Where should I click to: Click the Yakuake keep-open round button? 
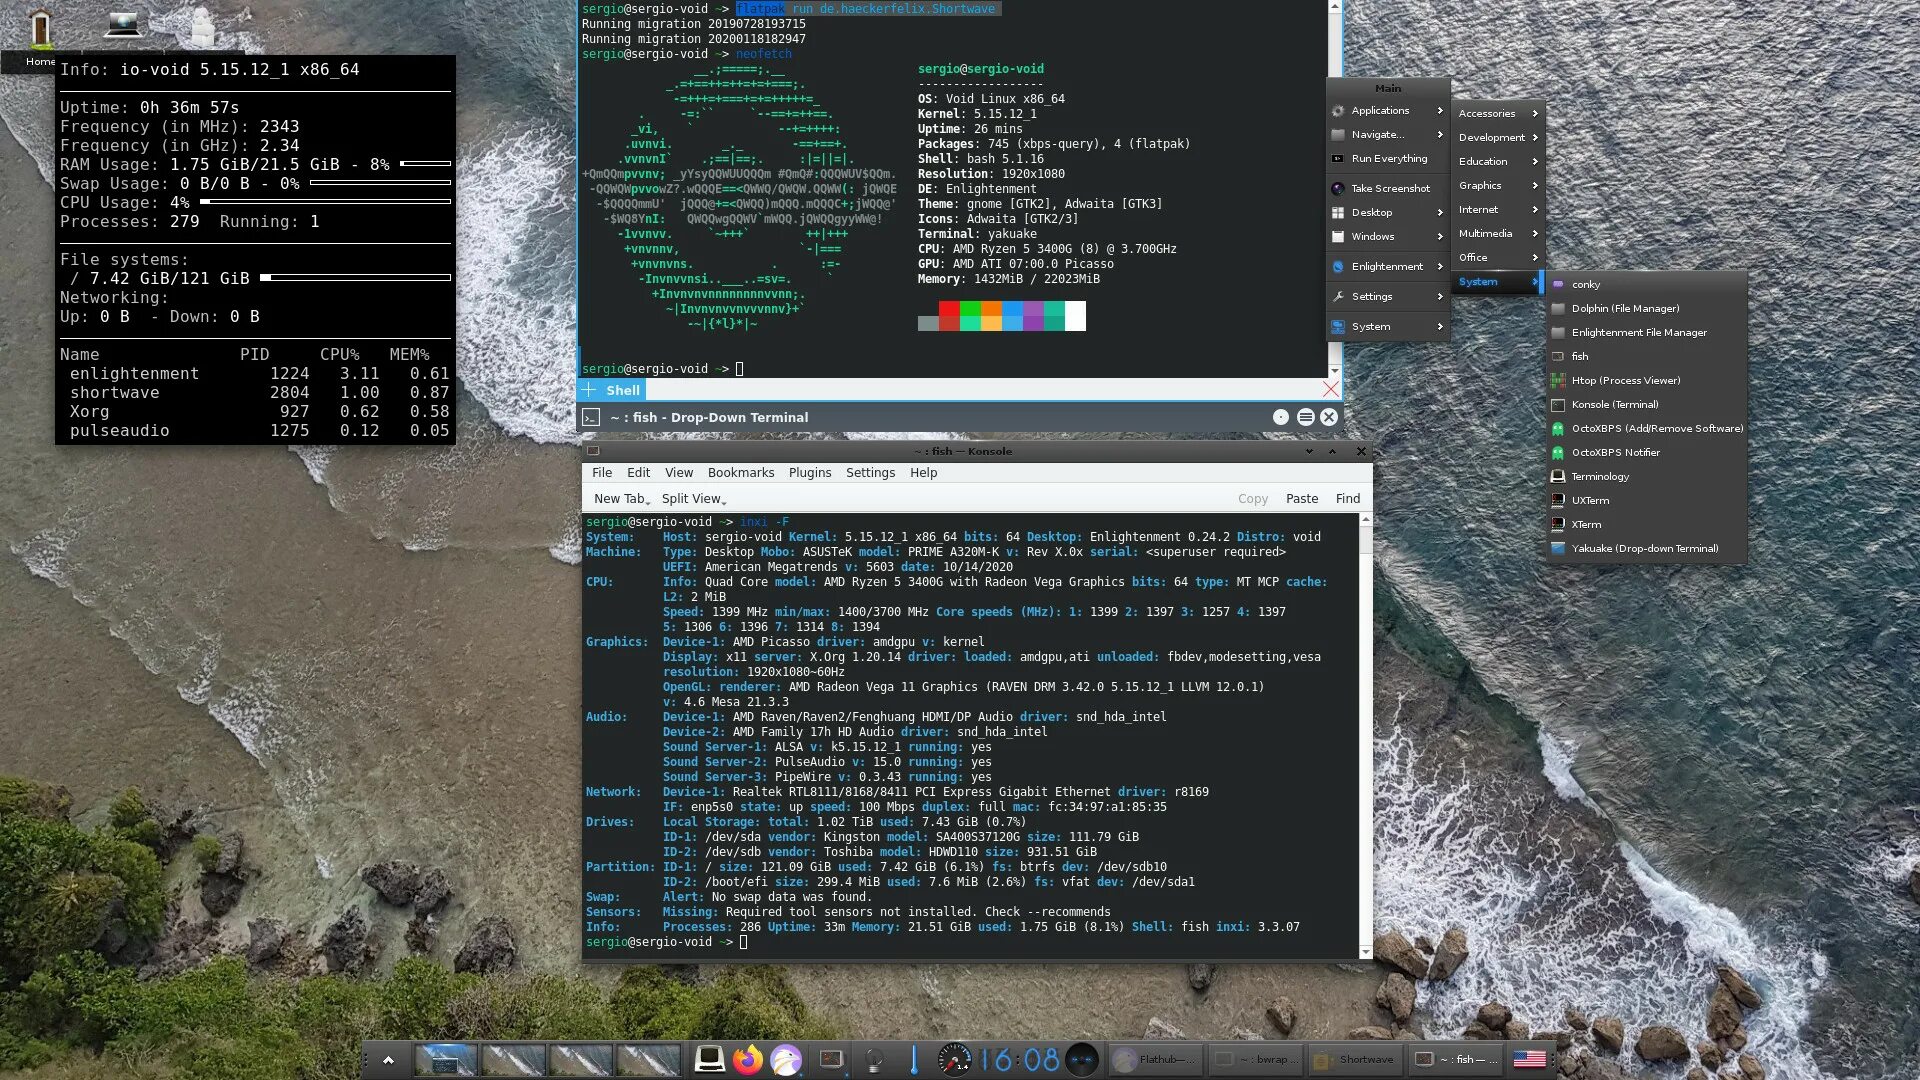1281,417
